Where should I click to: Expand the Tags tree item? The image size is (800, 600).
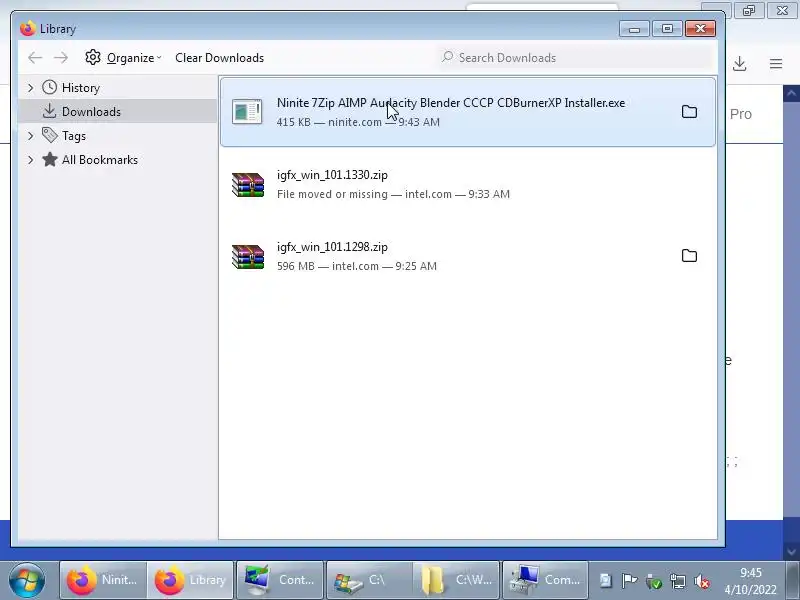[31, 136]
